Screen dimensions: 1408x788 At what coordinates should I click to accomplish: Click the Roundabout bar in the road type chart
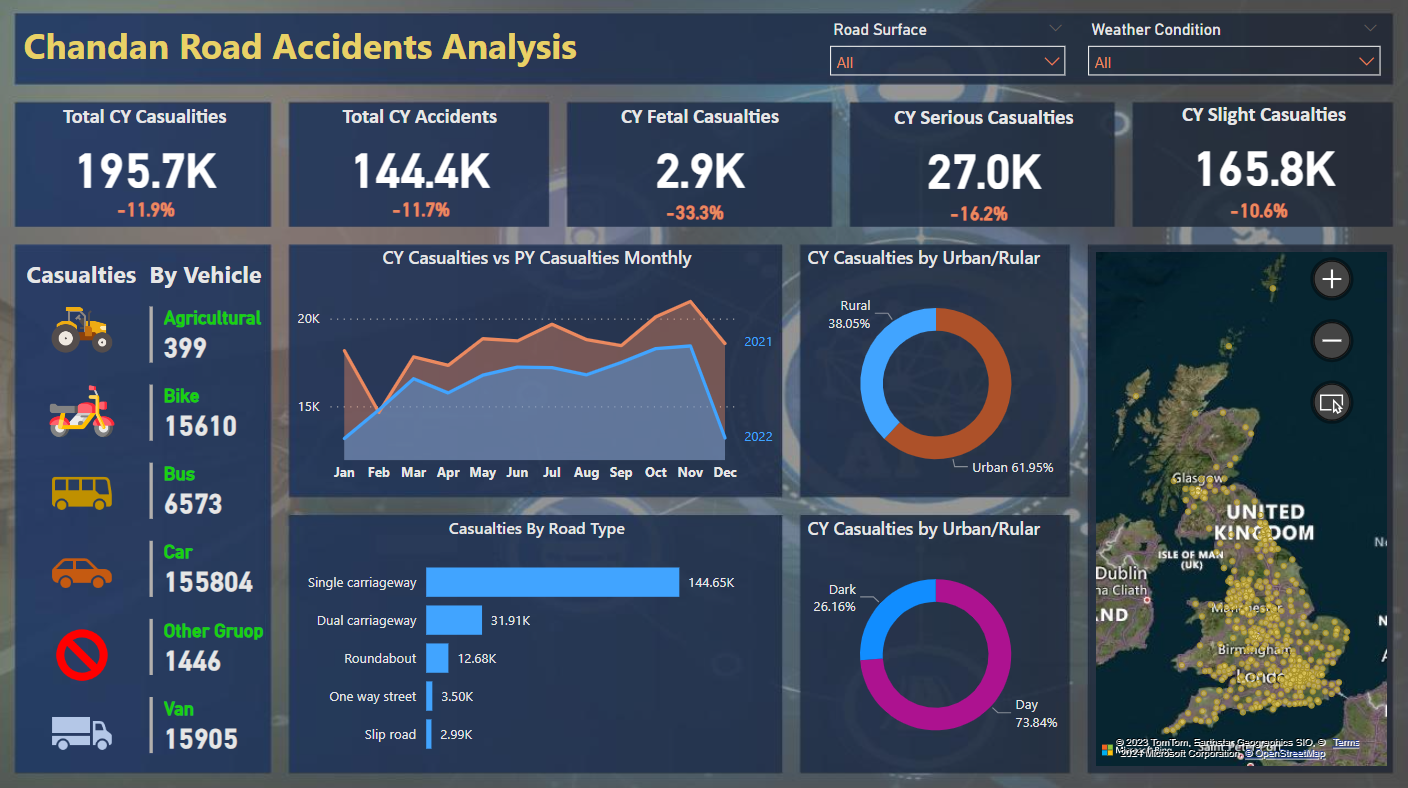pyautogui.click(x=437, y=658)
